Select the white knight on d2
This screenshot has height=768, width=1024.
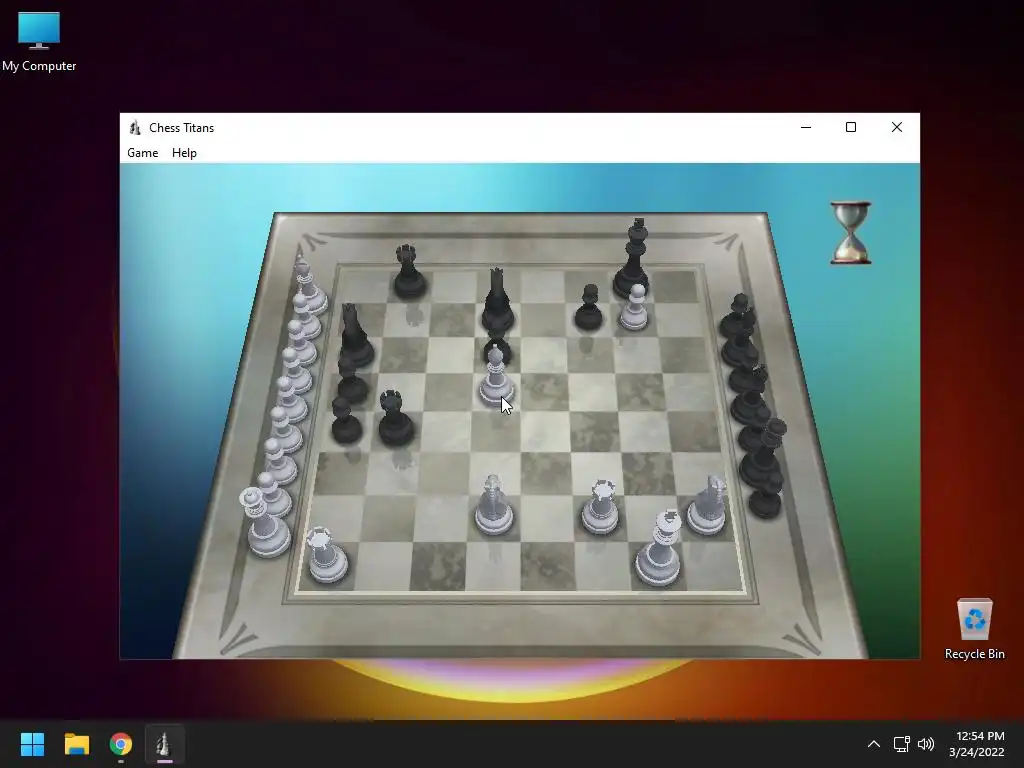tap(494, 504)
